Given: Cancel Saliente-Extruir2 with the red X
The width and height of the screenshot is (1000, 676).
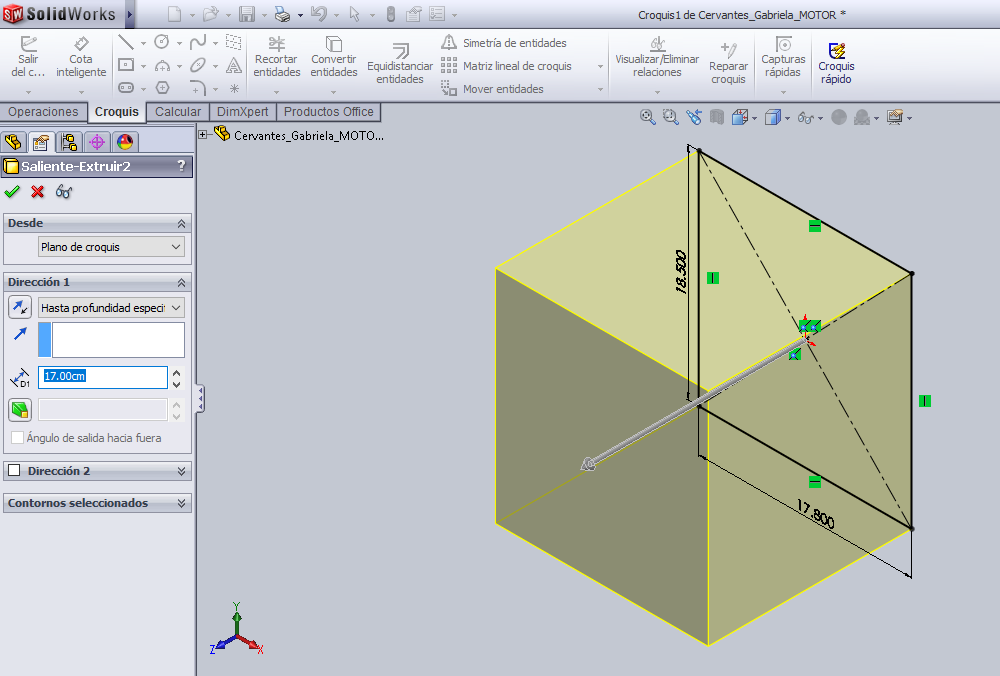Looking at the screenshot, I should [37, 191].
